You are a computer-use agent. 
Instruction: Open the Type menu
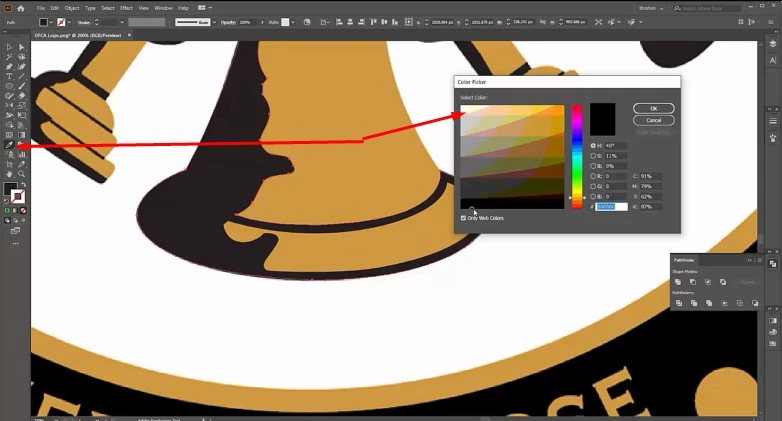coord(90,8)
